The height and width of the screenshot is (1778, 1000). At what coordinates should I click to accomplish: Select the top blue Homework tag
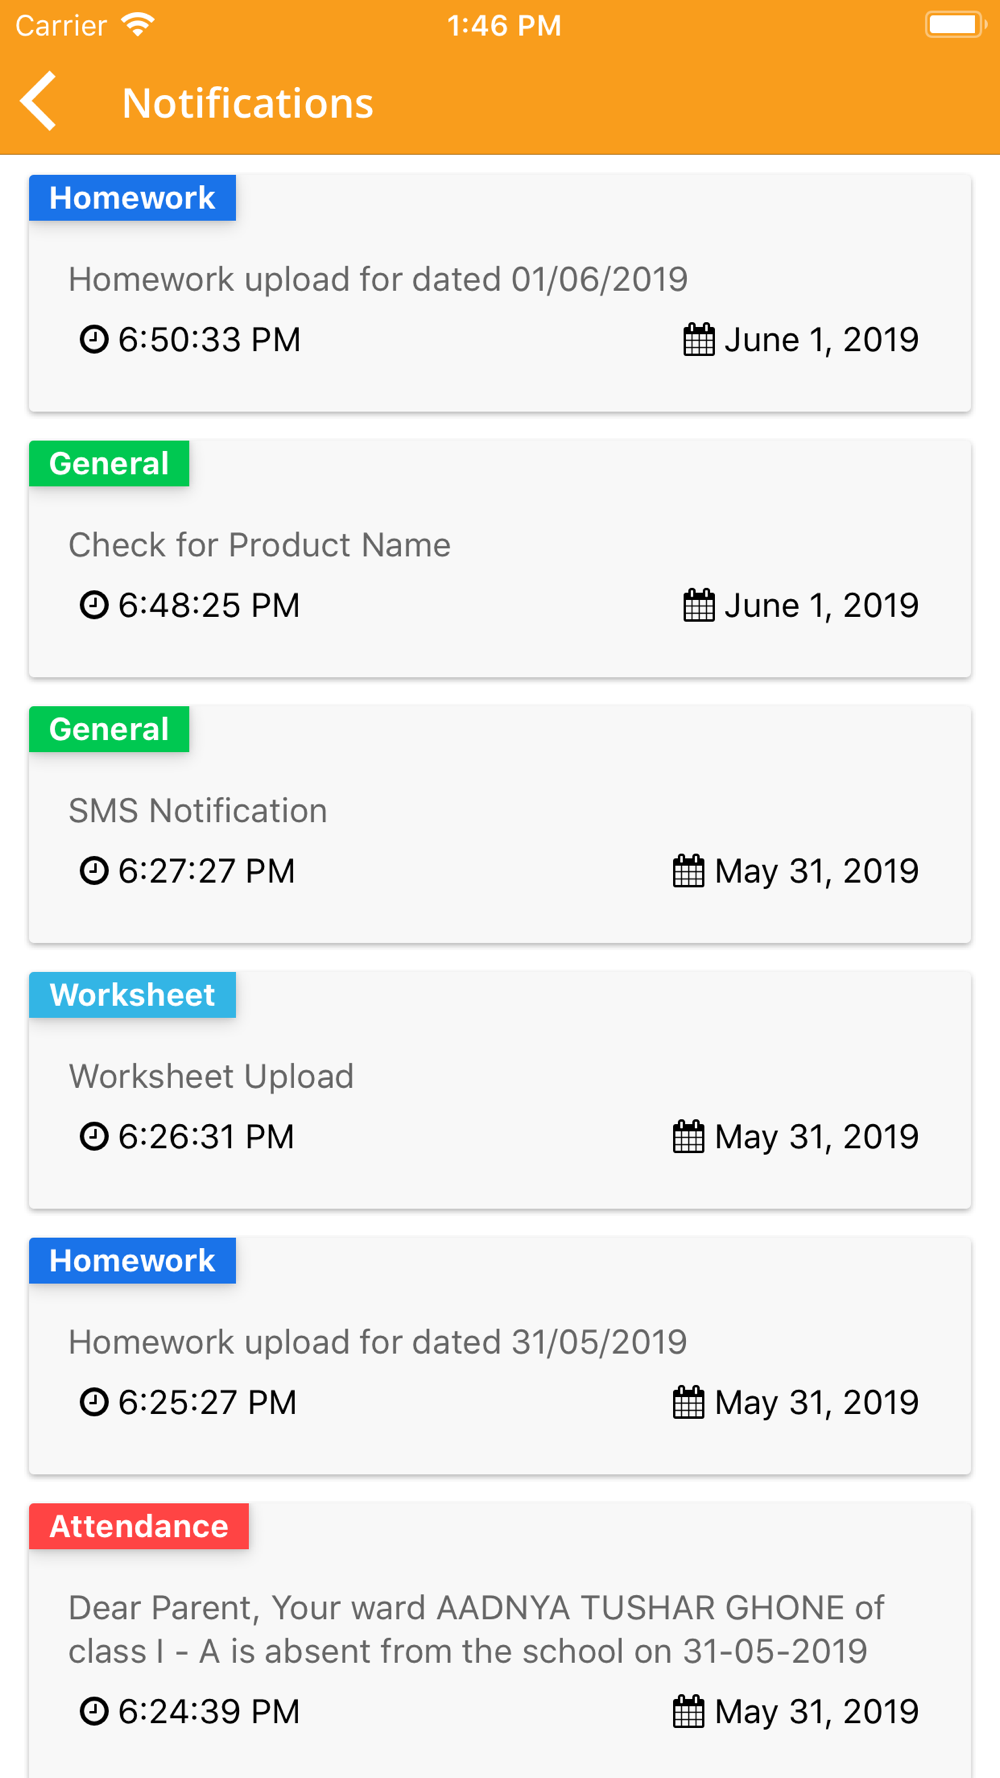tap(132, 198)
